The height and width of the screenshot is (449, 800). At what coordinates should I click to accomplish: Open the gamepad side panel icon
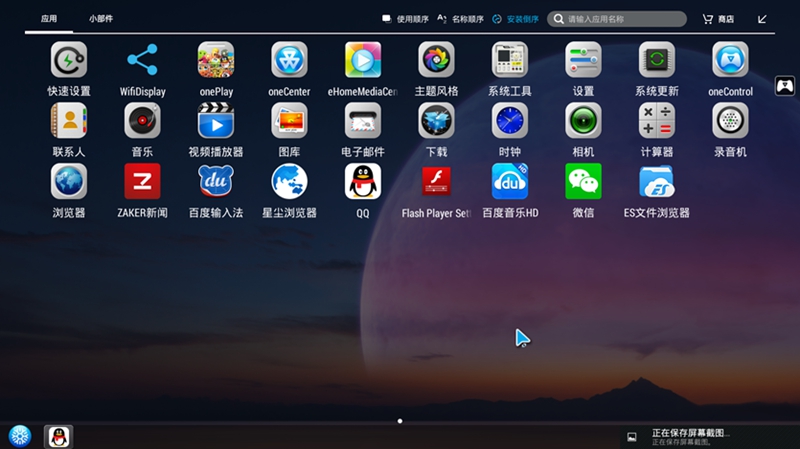(x=785, y=86)
